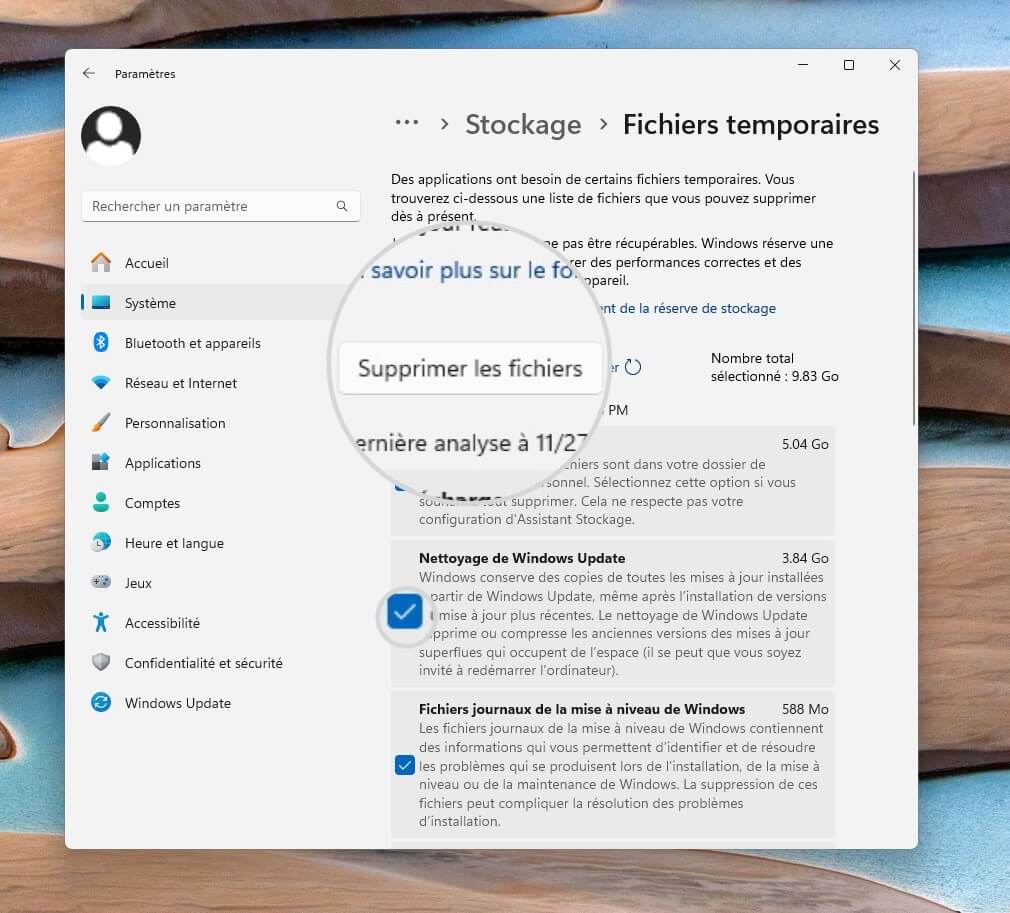1010x913 pixels.
Task: Expand the breadcrumb ellipsis menu
Action: pos(407,122)
